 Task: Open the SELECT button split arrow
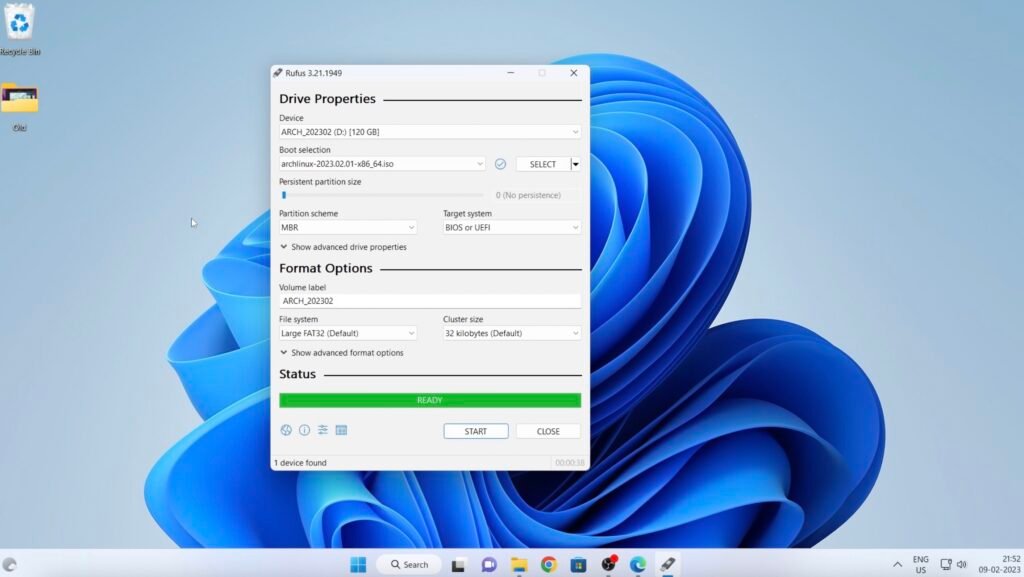[575, 164]
